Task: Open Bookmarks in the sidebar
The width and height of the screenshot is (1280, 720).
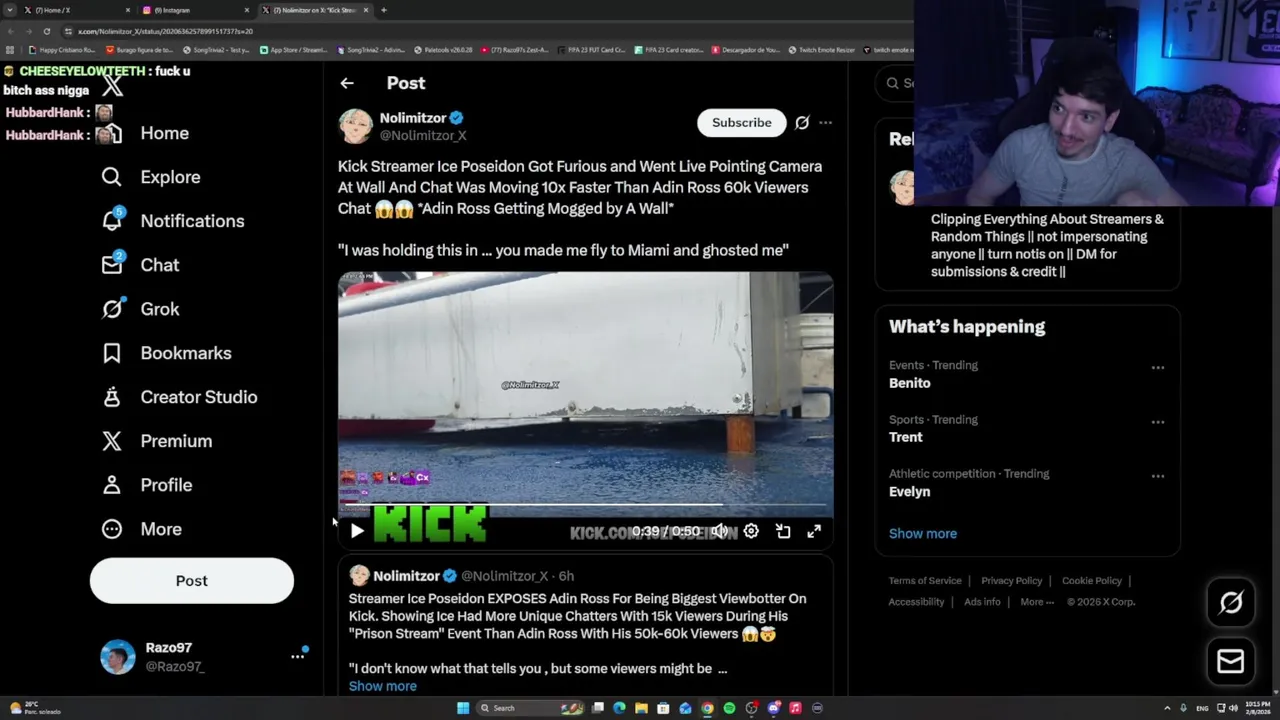Action: click(x=166, y=353)
